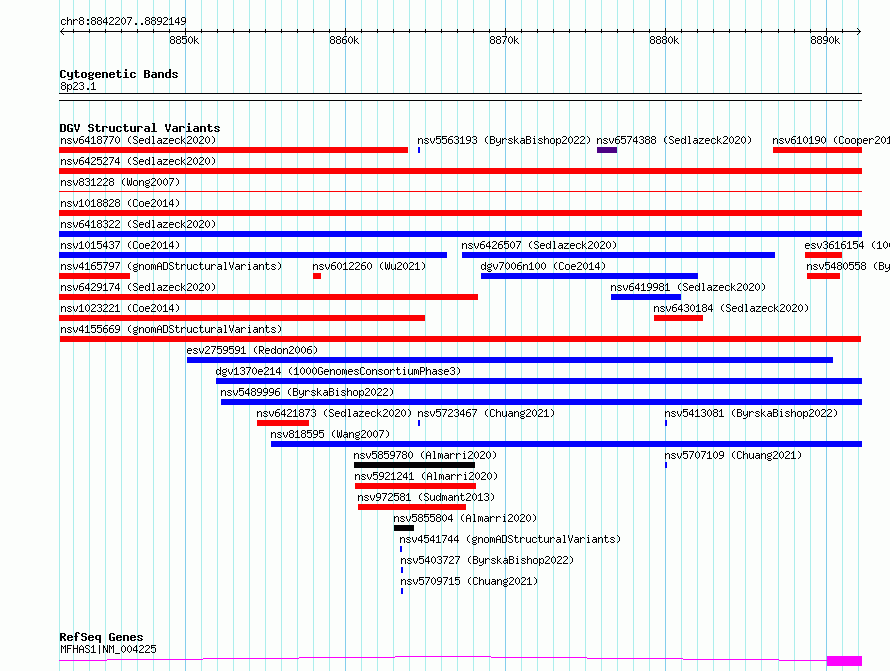Open nsv5403727 (ByrskaBishop2022) label
Viewport: 890px width, 671px height.
click(x=487, y=560)
